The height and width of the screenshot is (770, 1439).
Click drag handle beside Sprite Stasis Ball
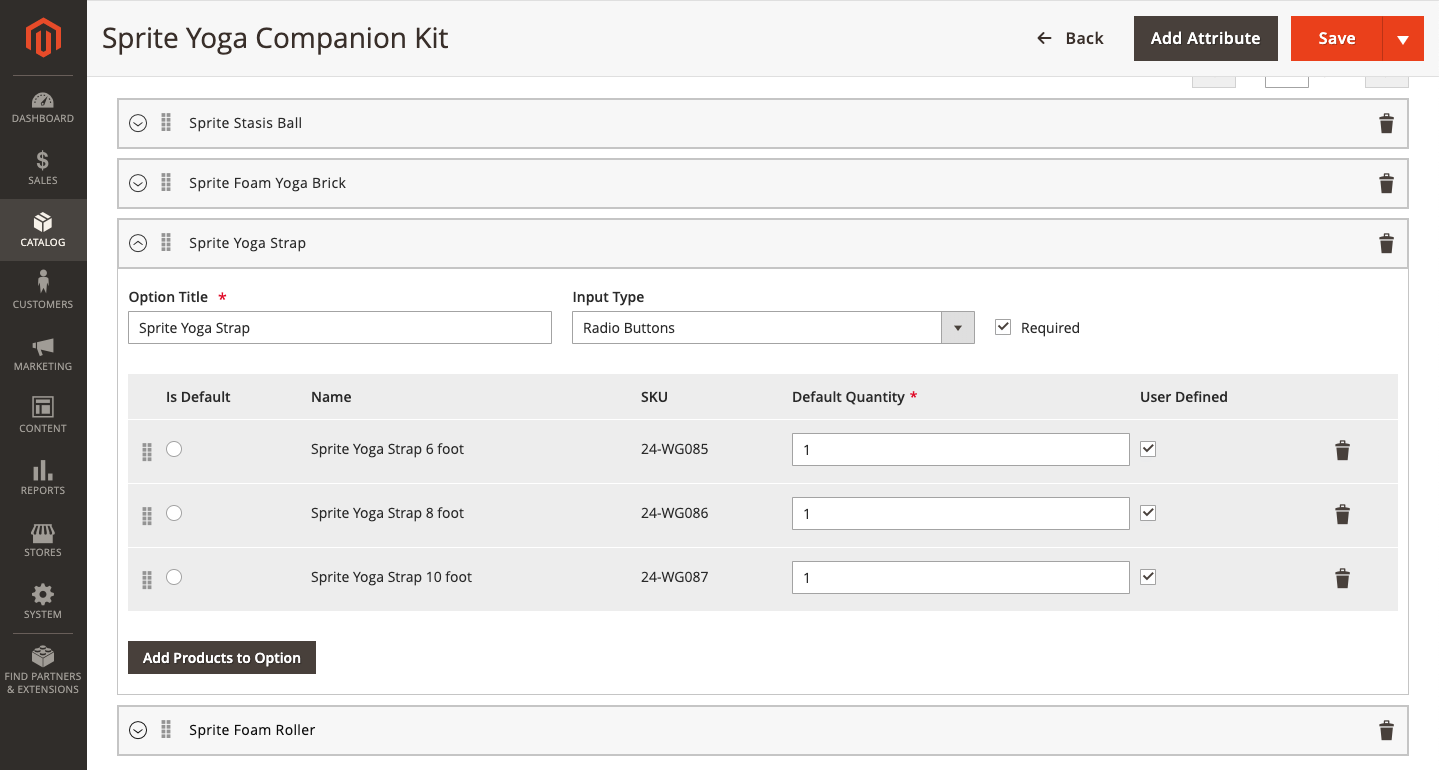166,123
